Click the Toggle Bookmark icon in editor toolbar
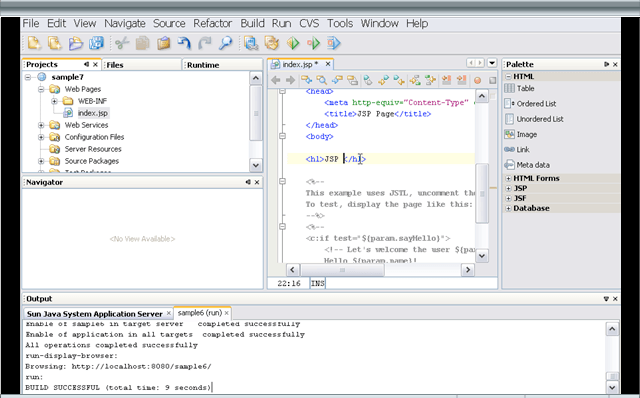640x398 pixels. [368, 80]
